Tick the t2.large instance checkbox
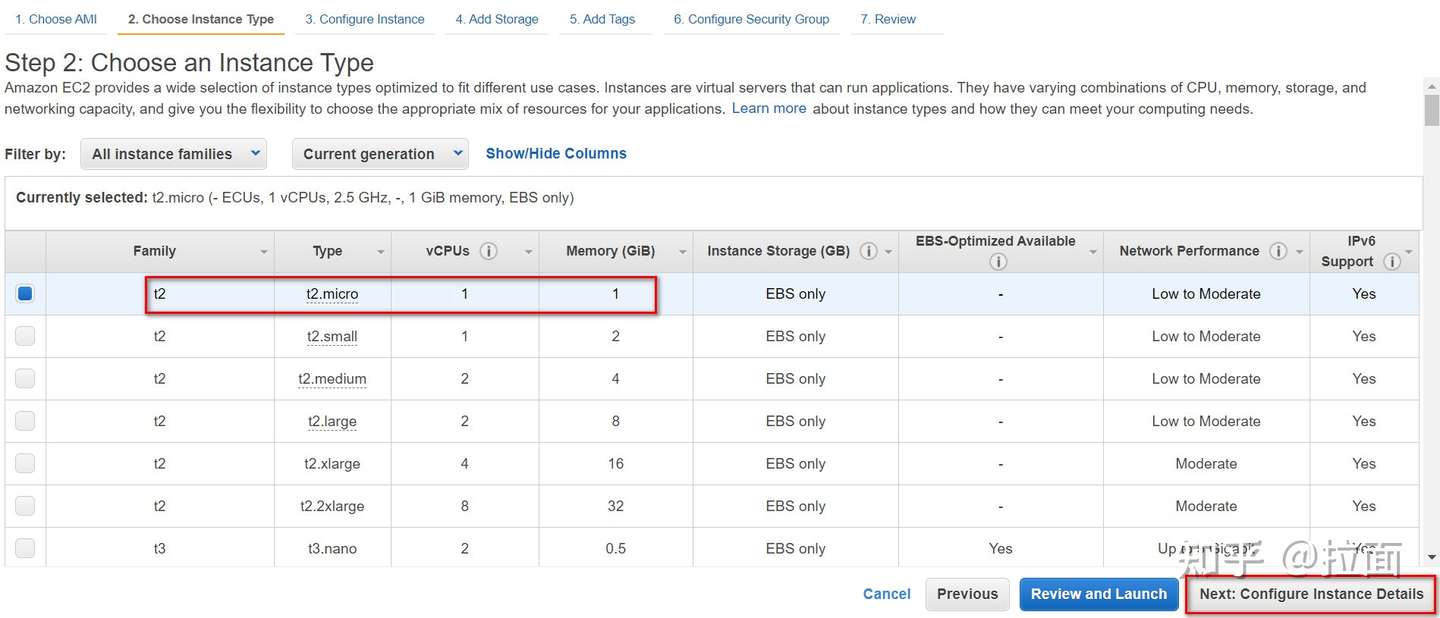The height and width of the screenshot is (618, 1440). [25, 421]
